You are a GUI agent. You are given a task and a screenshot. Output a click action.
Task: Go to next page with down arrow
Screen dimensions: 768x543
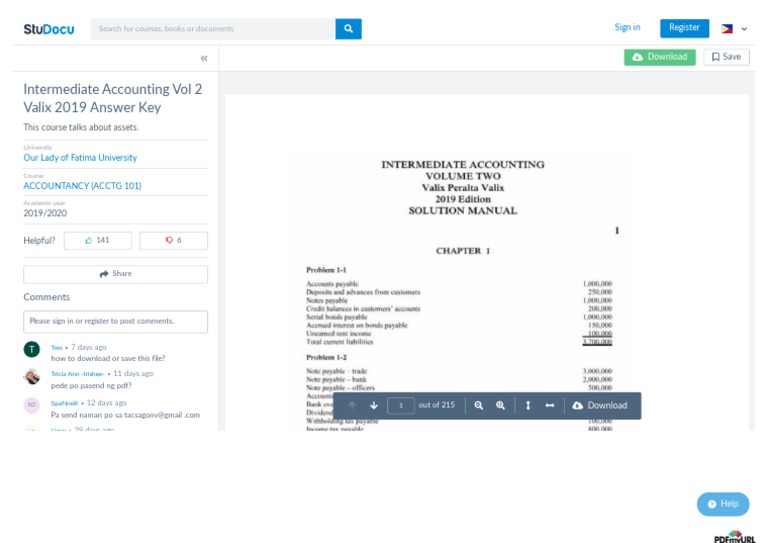374,405
